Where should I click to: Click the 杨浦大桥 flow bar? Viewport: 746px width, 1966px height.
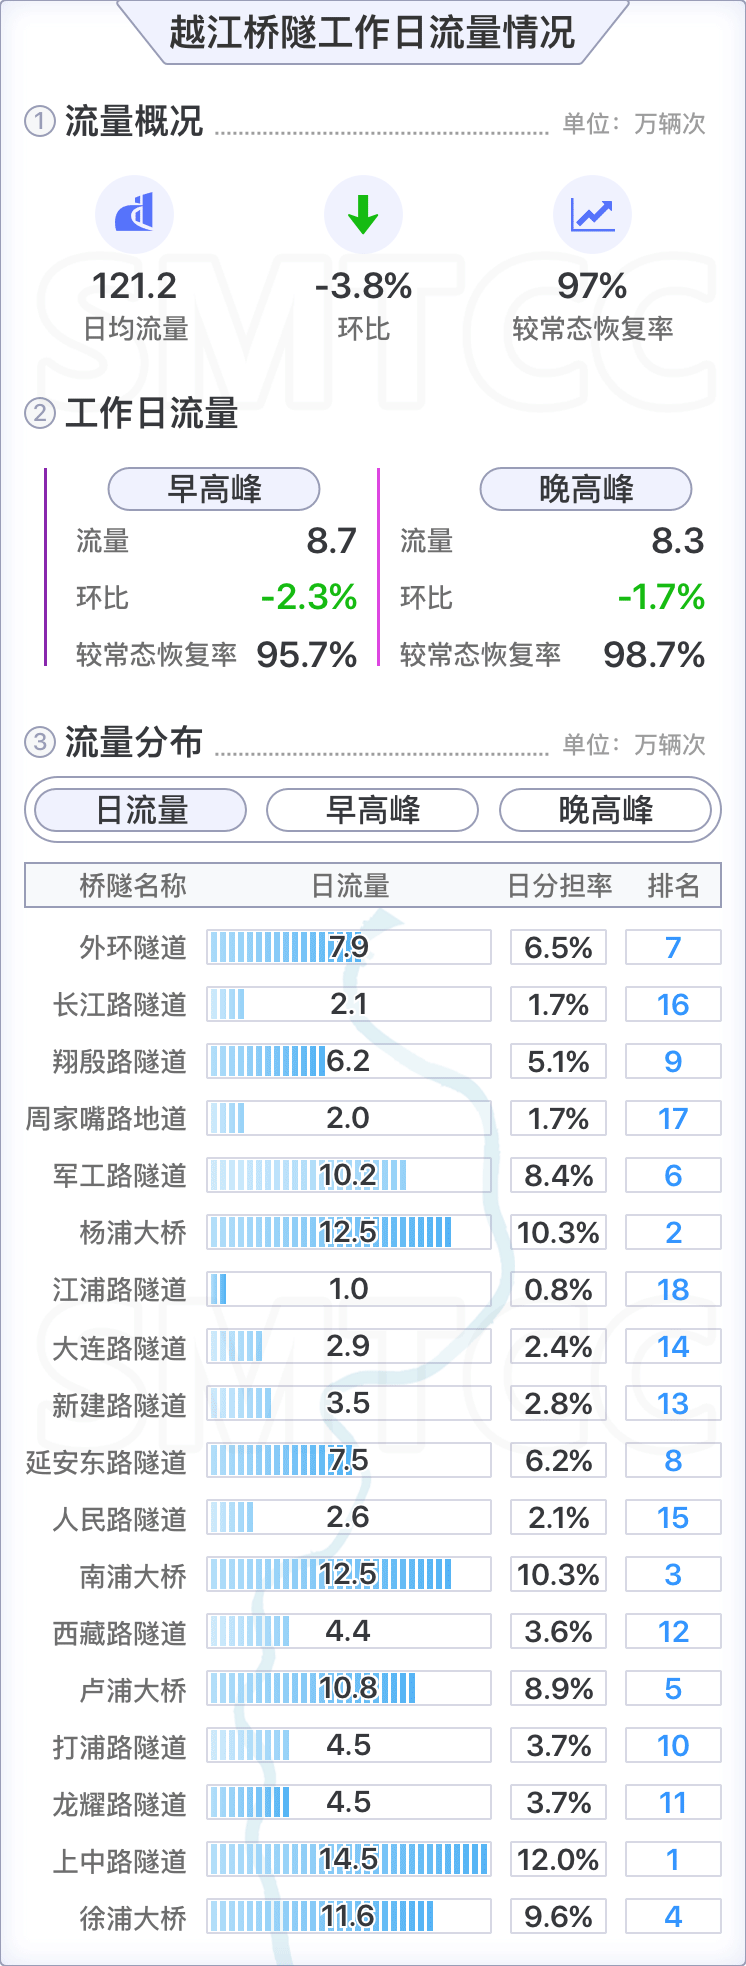[349, 1233]
